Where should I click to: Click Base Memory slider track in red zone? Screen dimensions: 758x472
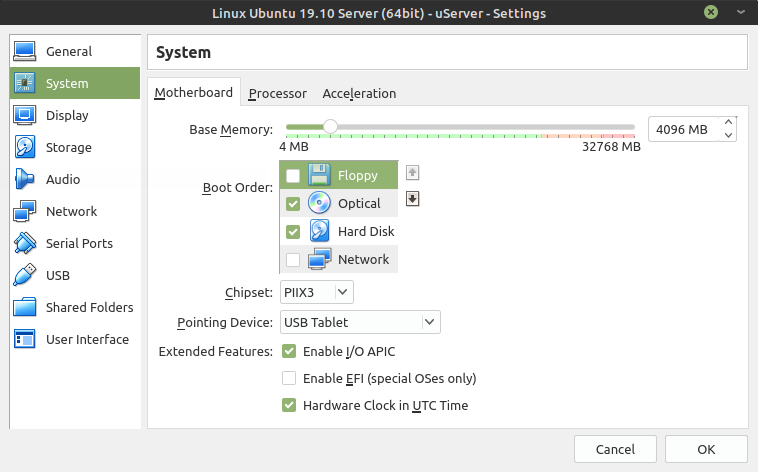pyautogui.click(x=619, y=127)
